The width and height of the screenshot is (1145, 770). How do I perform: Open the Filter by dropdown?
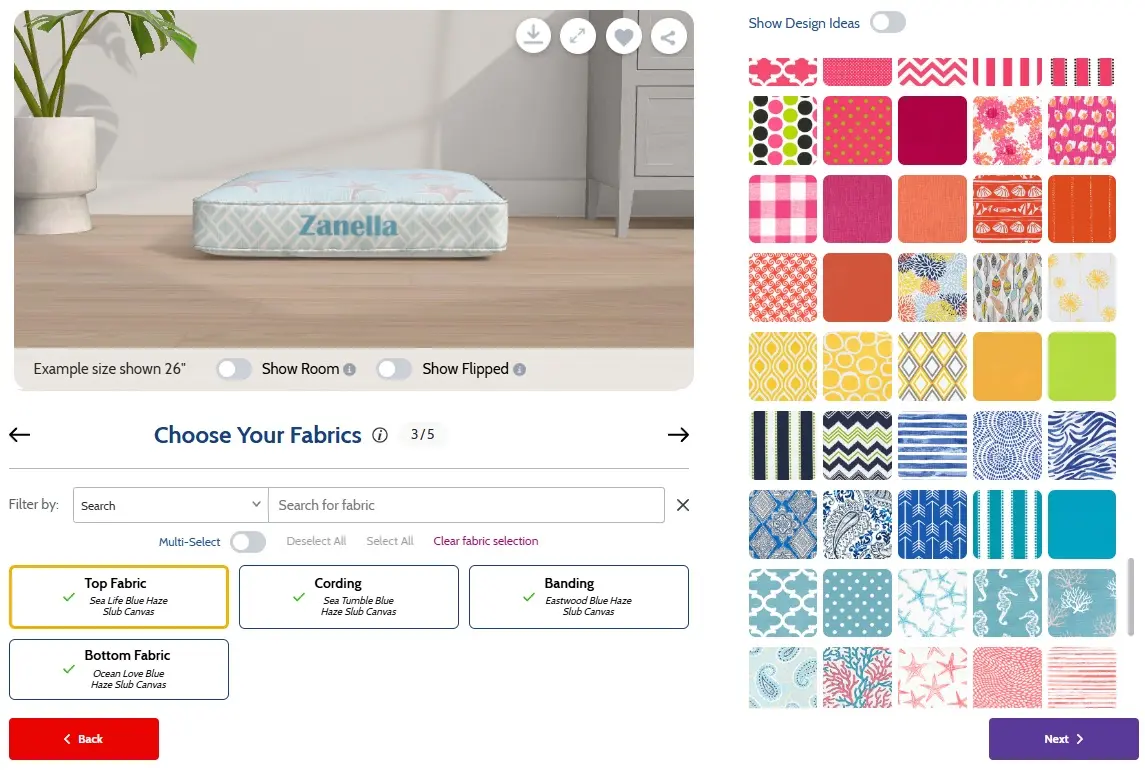coord(170,506)
